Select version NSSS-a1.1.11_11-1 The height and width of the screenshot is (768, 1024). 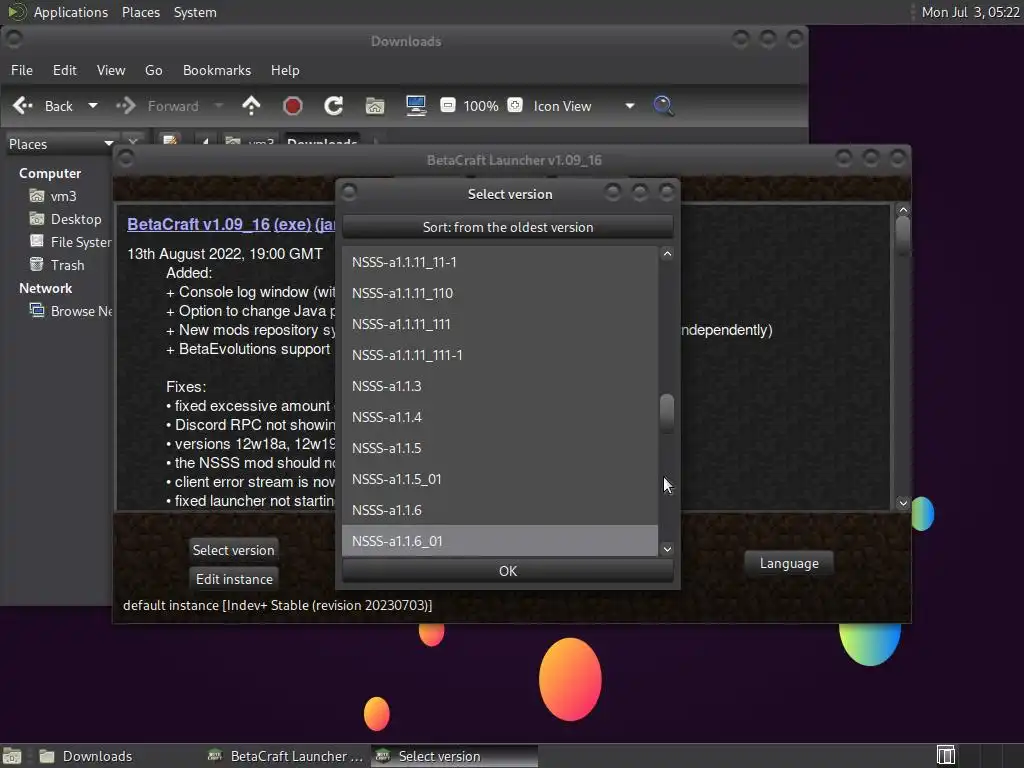(x=500, y=262)
